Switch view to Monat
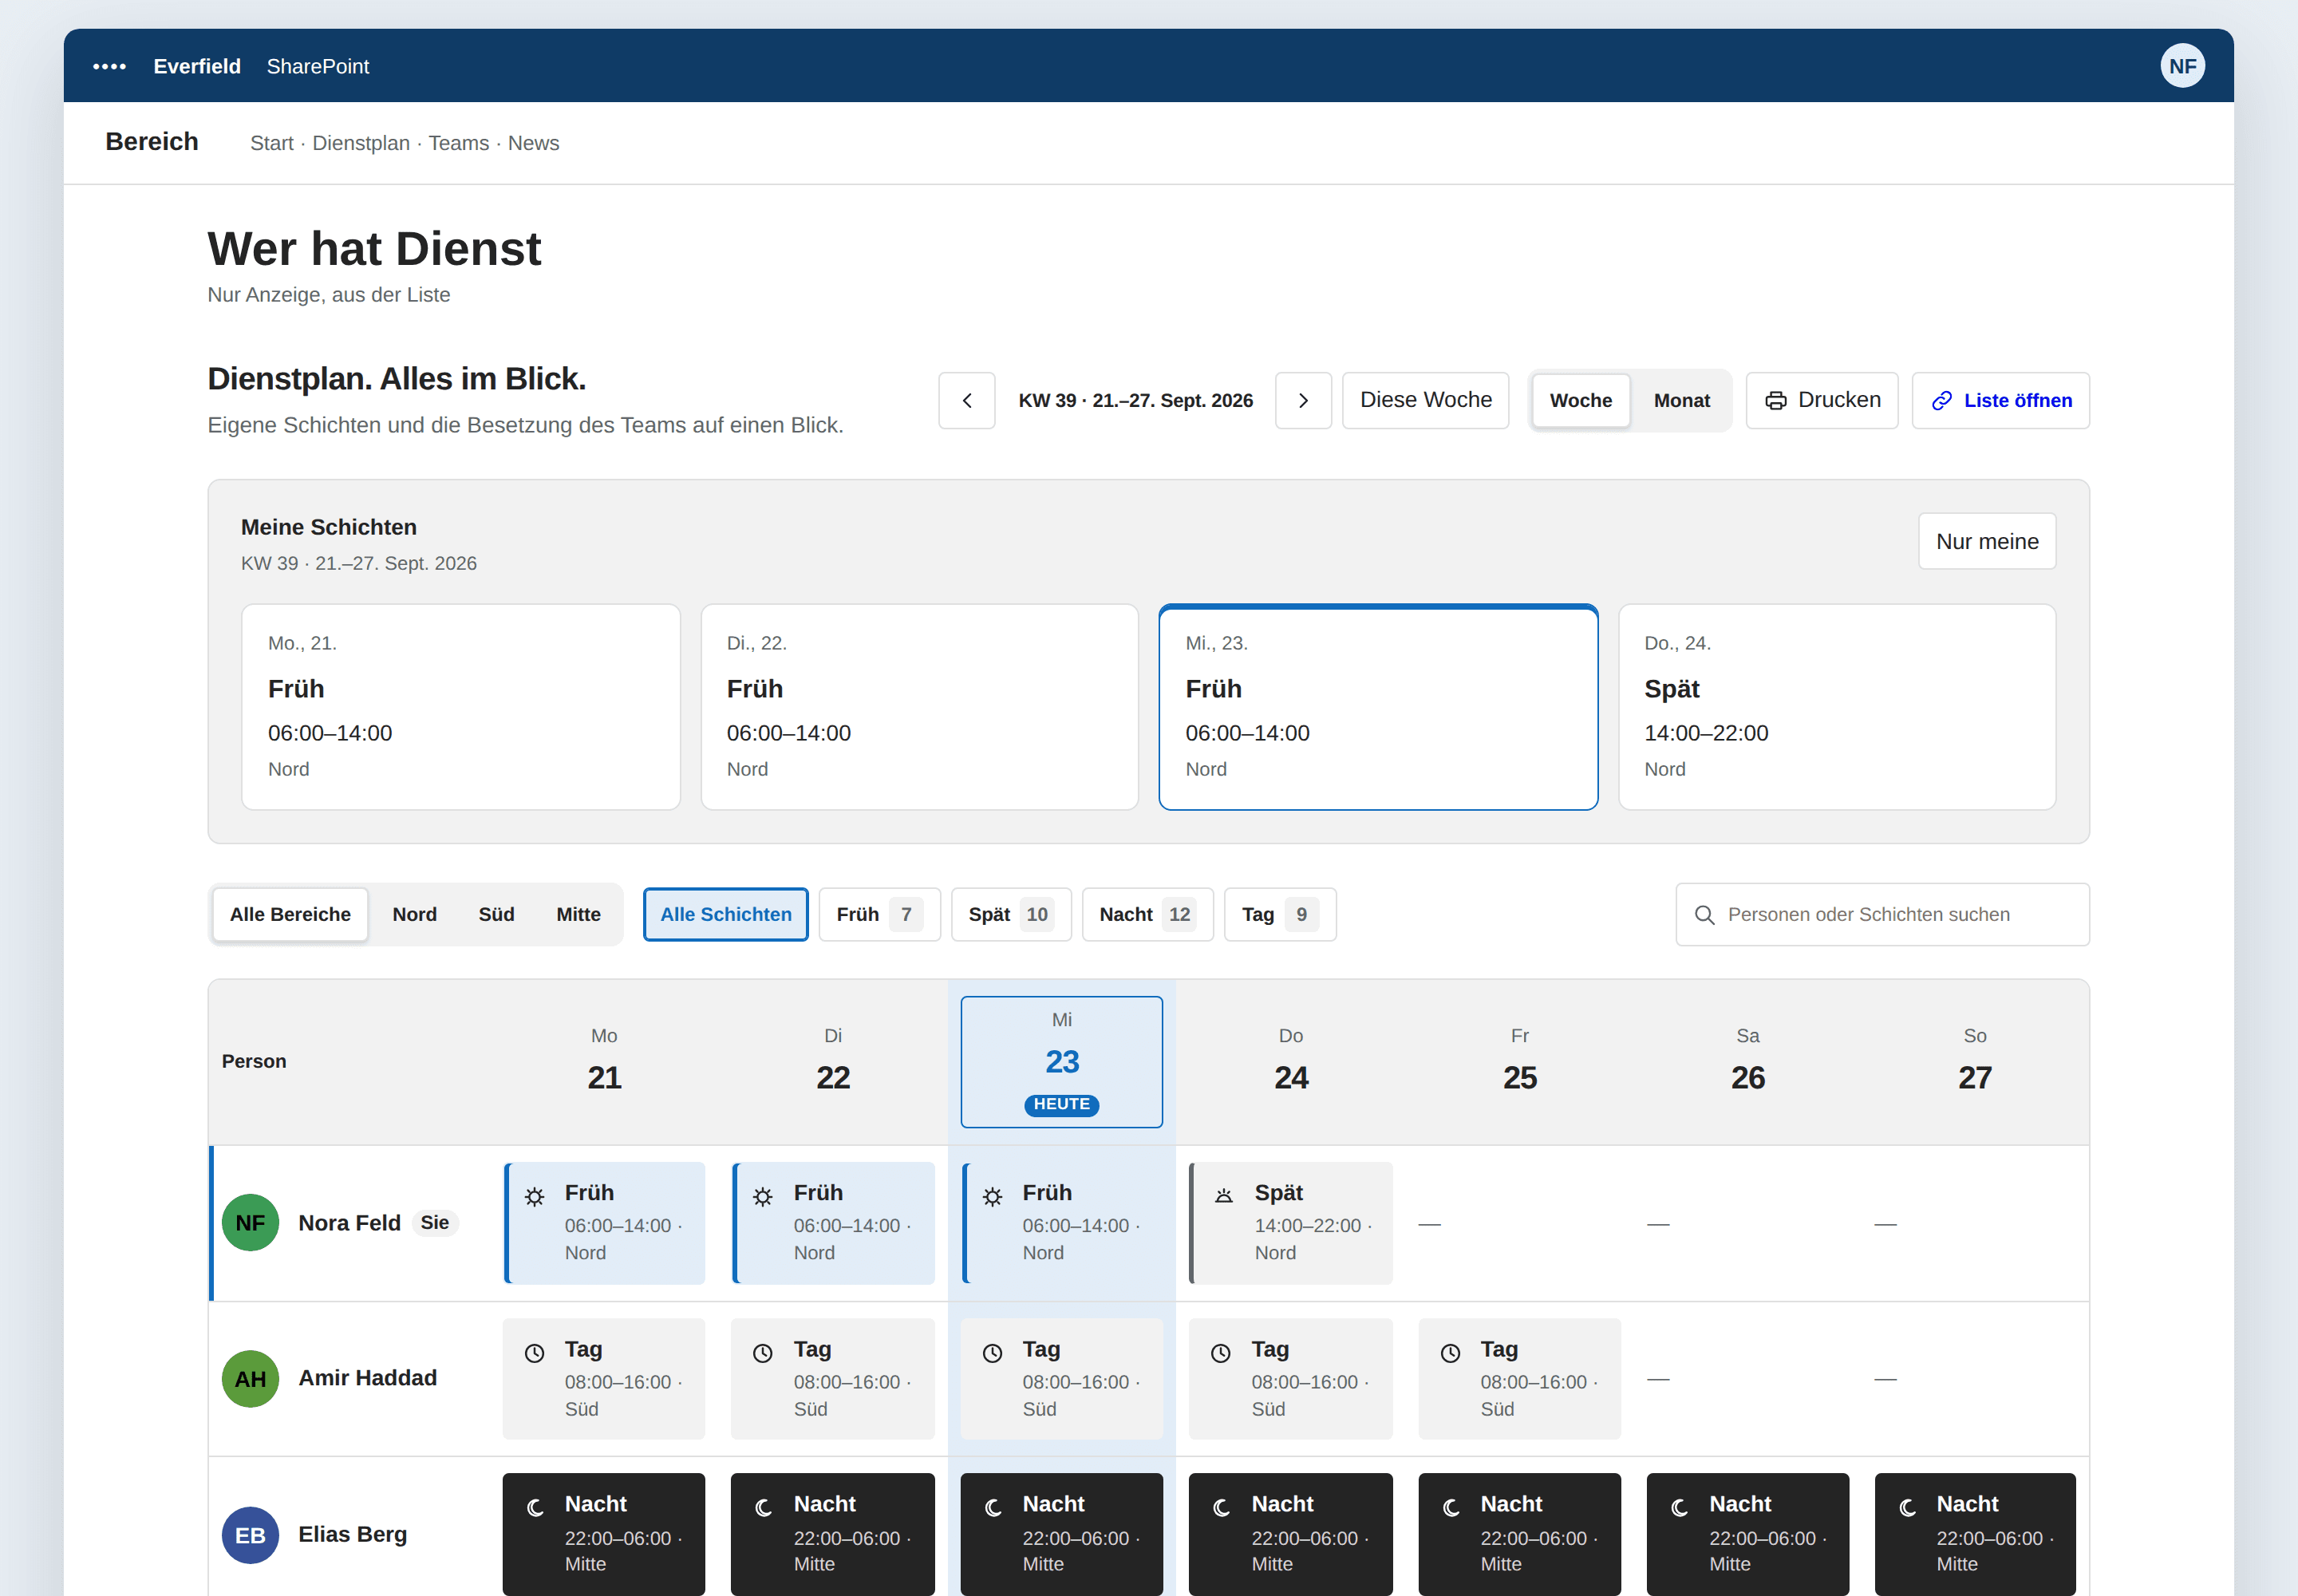The image size is (2298, 1596). [x=1681, y=400]
